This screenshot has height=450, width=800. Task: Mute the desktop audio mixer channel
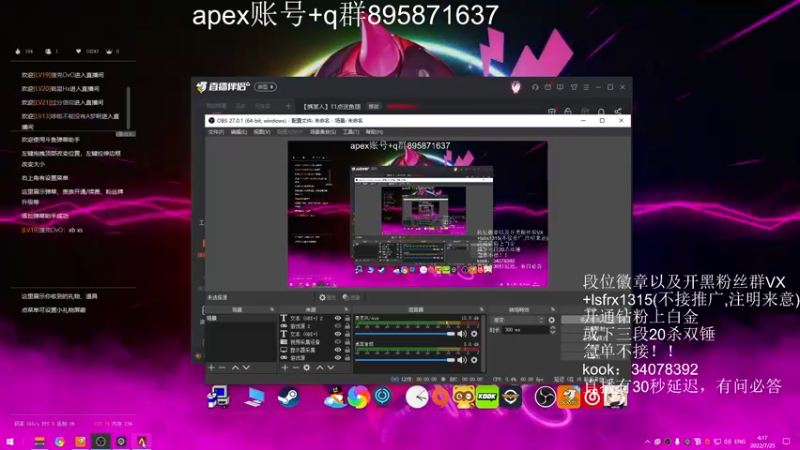[x=462, y=360]
